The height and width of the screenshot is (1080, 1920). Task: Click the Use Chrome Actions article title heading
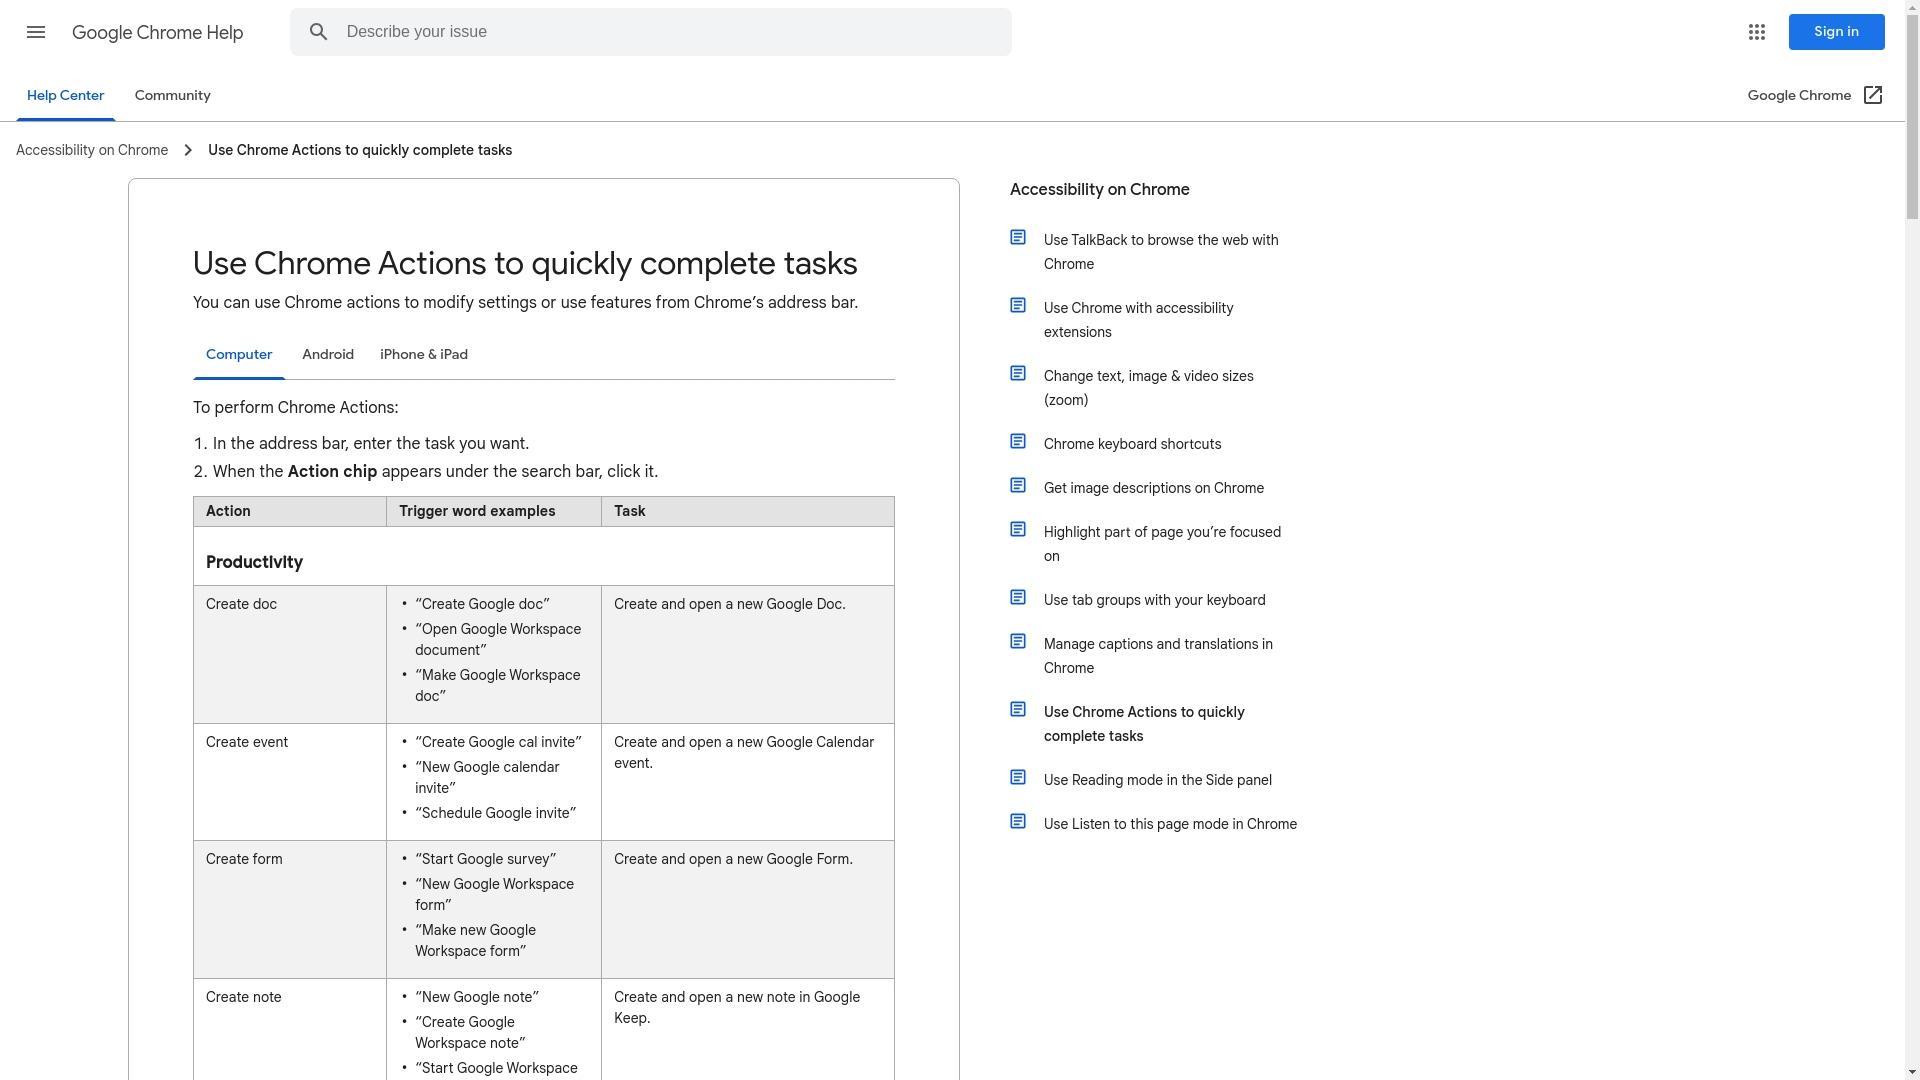525,263
